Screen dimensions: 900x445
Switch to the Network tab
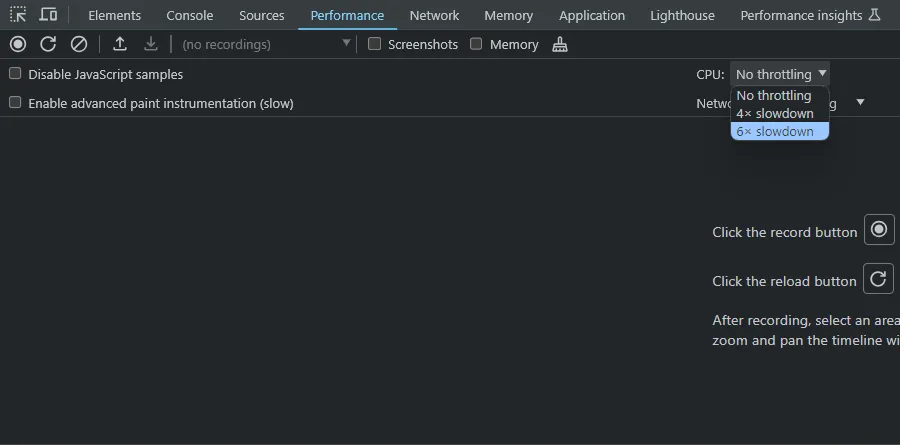pyautogui.click(x=434, y=16)
